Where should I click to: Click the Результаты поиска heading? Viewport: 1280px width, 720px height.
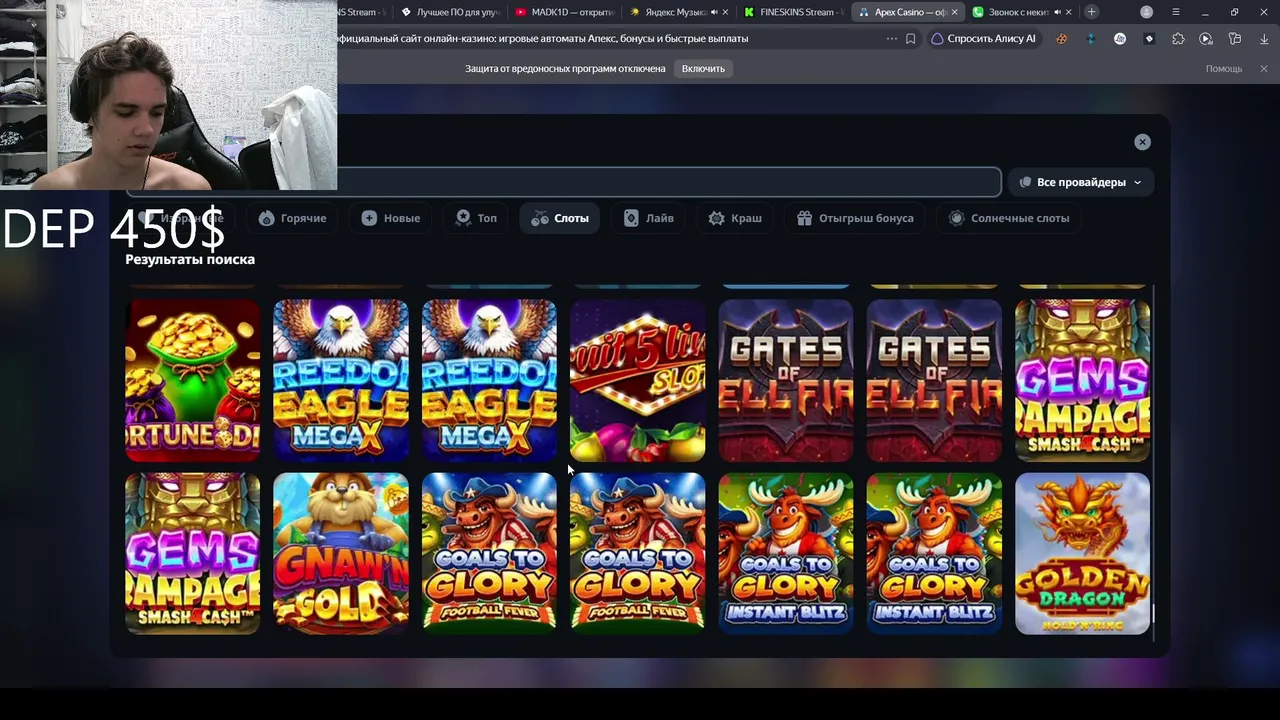190,259
